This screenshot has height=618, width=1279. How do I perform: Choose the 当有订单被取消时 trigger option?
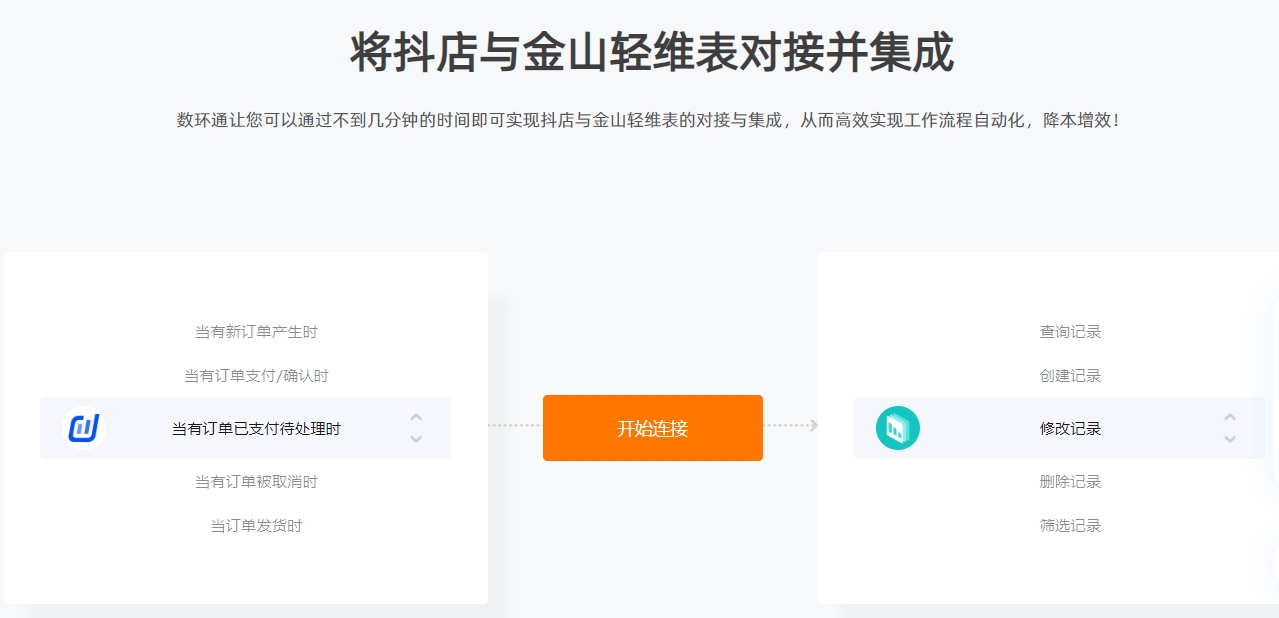(256, 482)
